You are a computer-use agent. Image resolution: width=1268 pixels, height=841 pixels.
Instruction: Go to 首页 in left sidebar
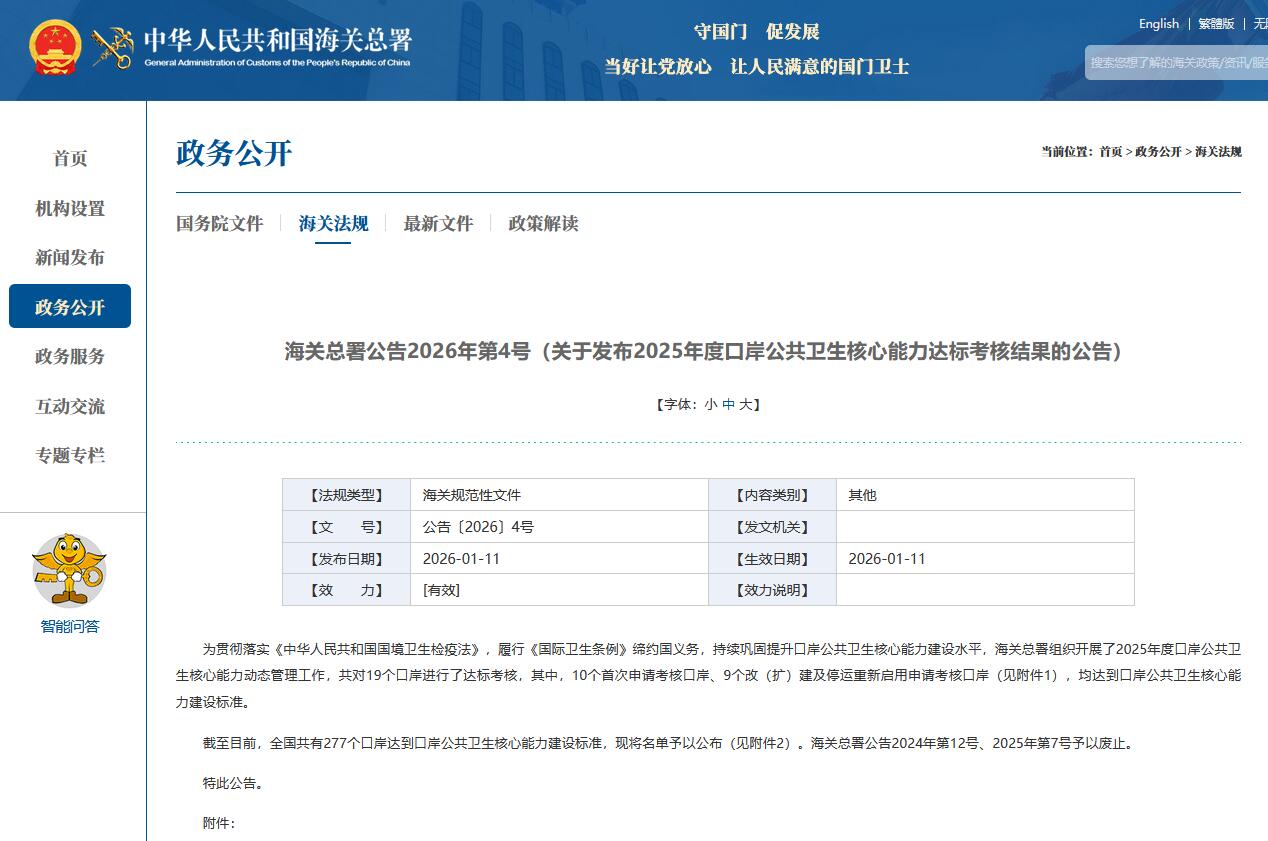click(70, 158)
